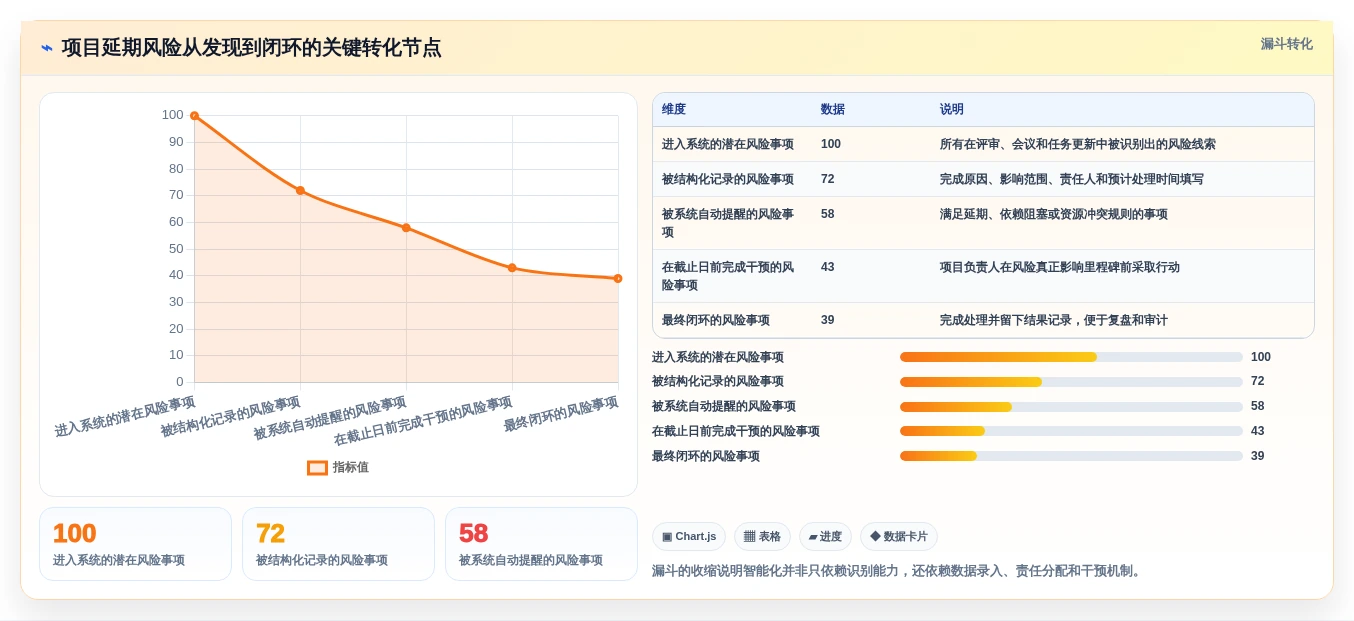Screen dimensions: 1354x621
Task: Click the lightning icon beside the title
Action: coord(47,48)
